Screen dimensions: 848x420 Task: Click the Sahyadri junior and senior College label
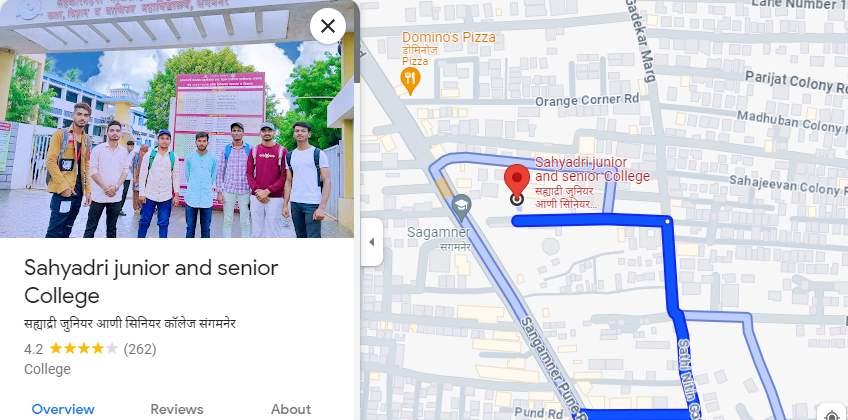pyautogui.click(x=592, y=169)
